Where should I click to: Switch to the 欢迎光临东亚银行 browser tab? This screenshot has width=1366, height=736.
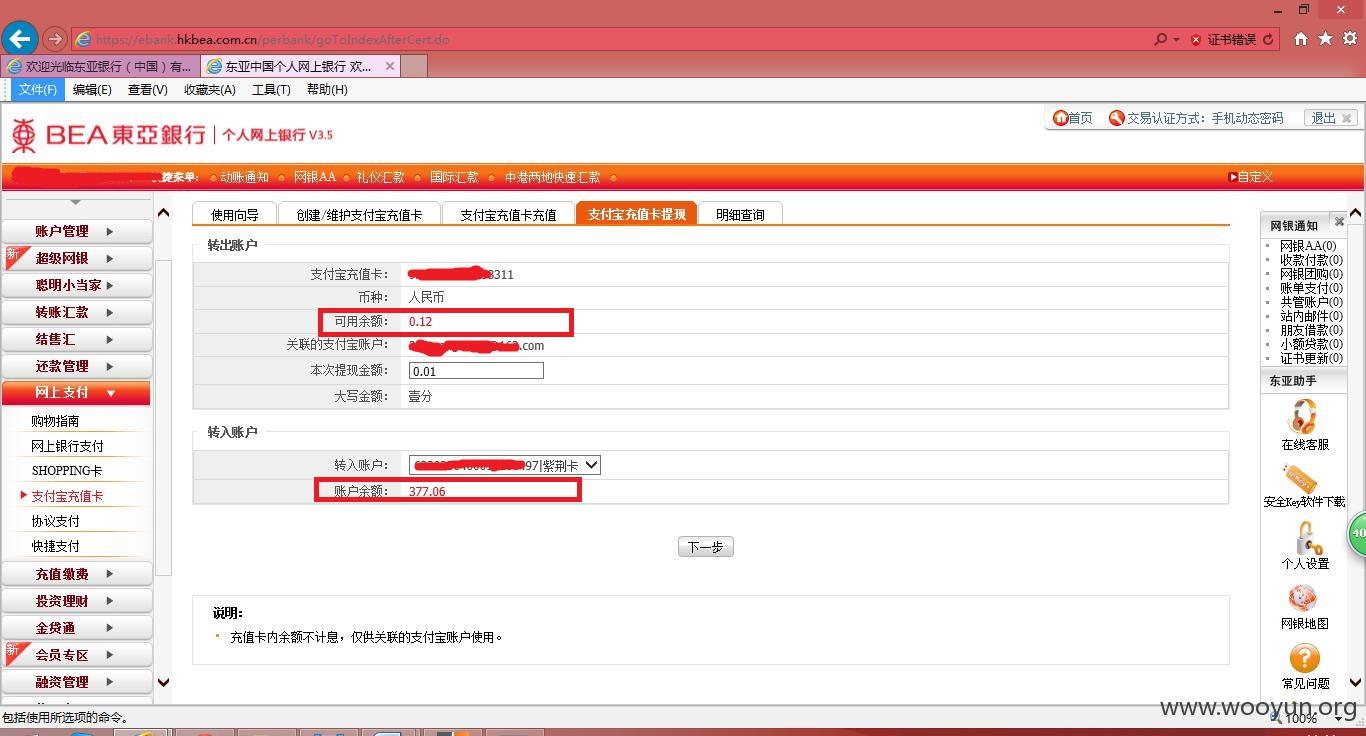[x=100, y=66]
